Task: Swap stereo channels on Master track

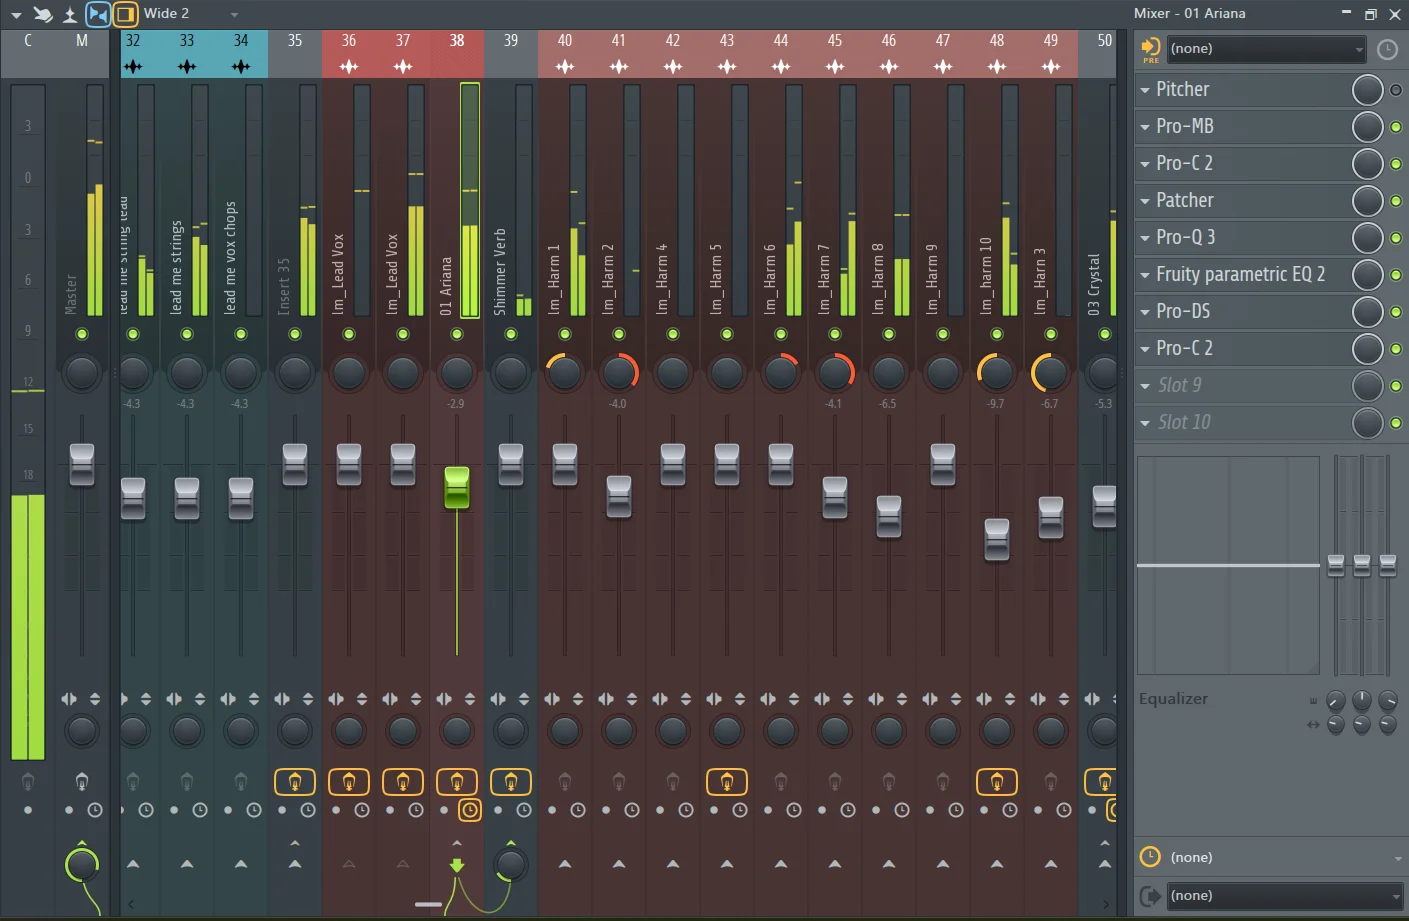Action: point(69,699)
